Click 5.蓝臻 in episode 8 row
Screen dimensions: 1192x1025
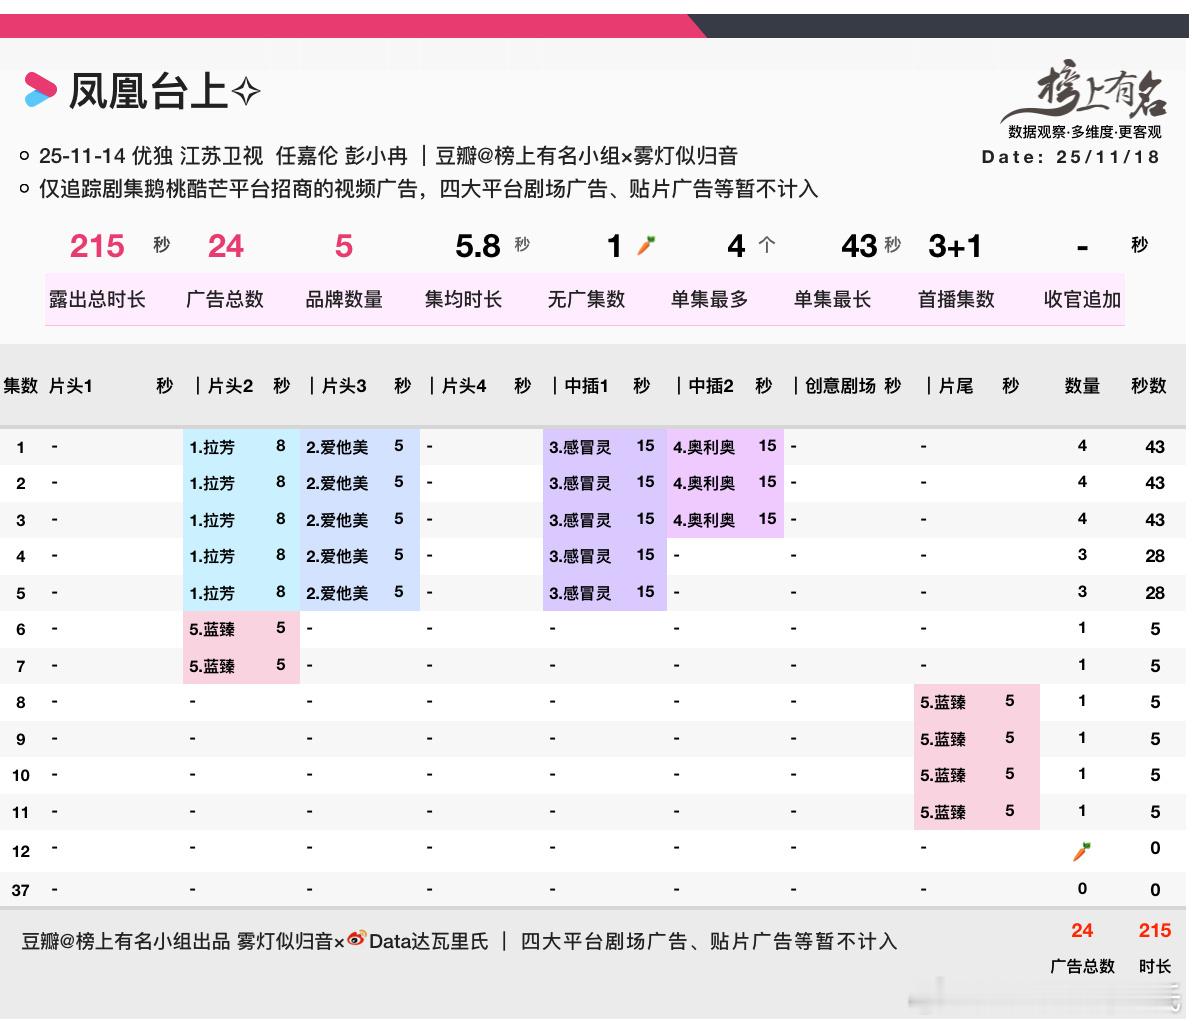(x=943, y=702)
